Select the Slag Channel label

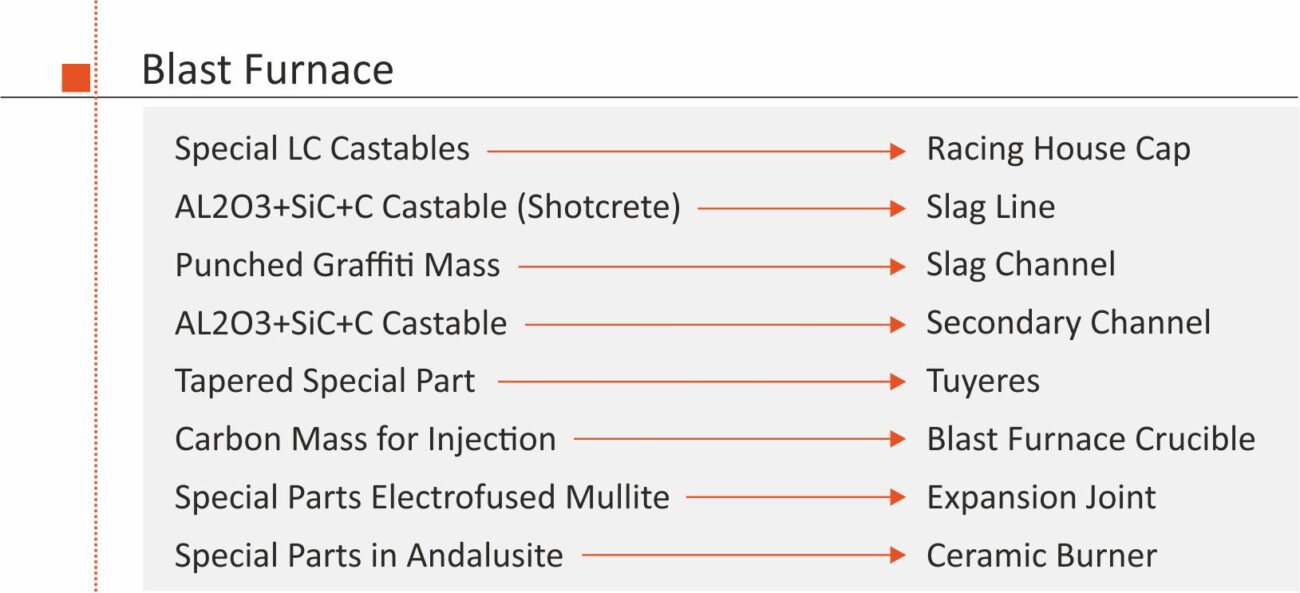coord(1021,265)
